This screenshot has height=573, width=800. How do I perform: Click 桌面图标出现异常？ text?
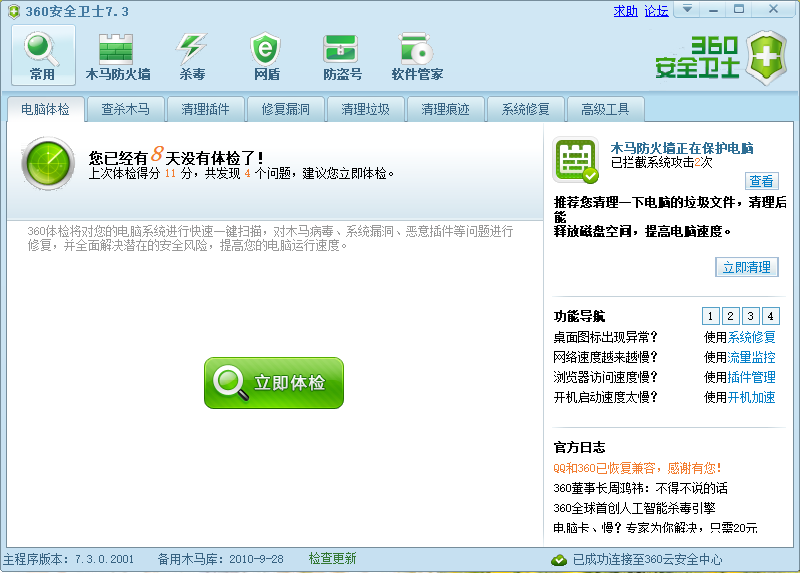[606, 337]
